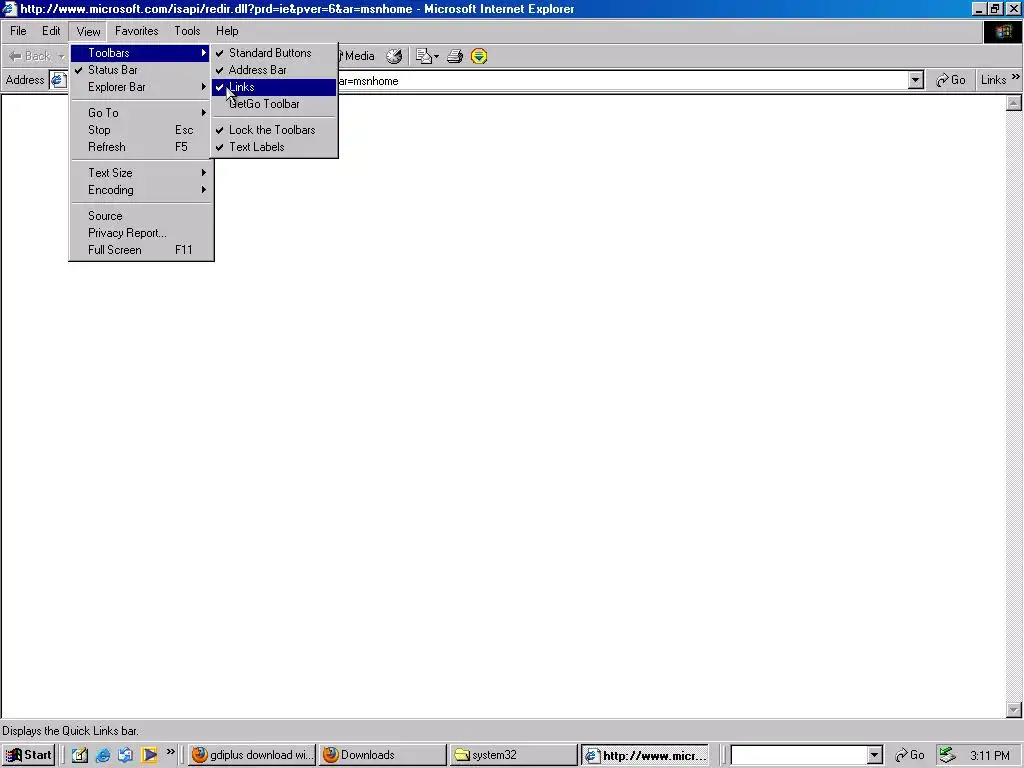Click the 3:11 PM clock
Viewport: 1024px width, 768px height.
coord(989,756)
